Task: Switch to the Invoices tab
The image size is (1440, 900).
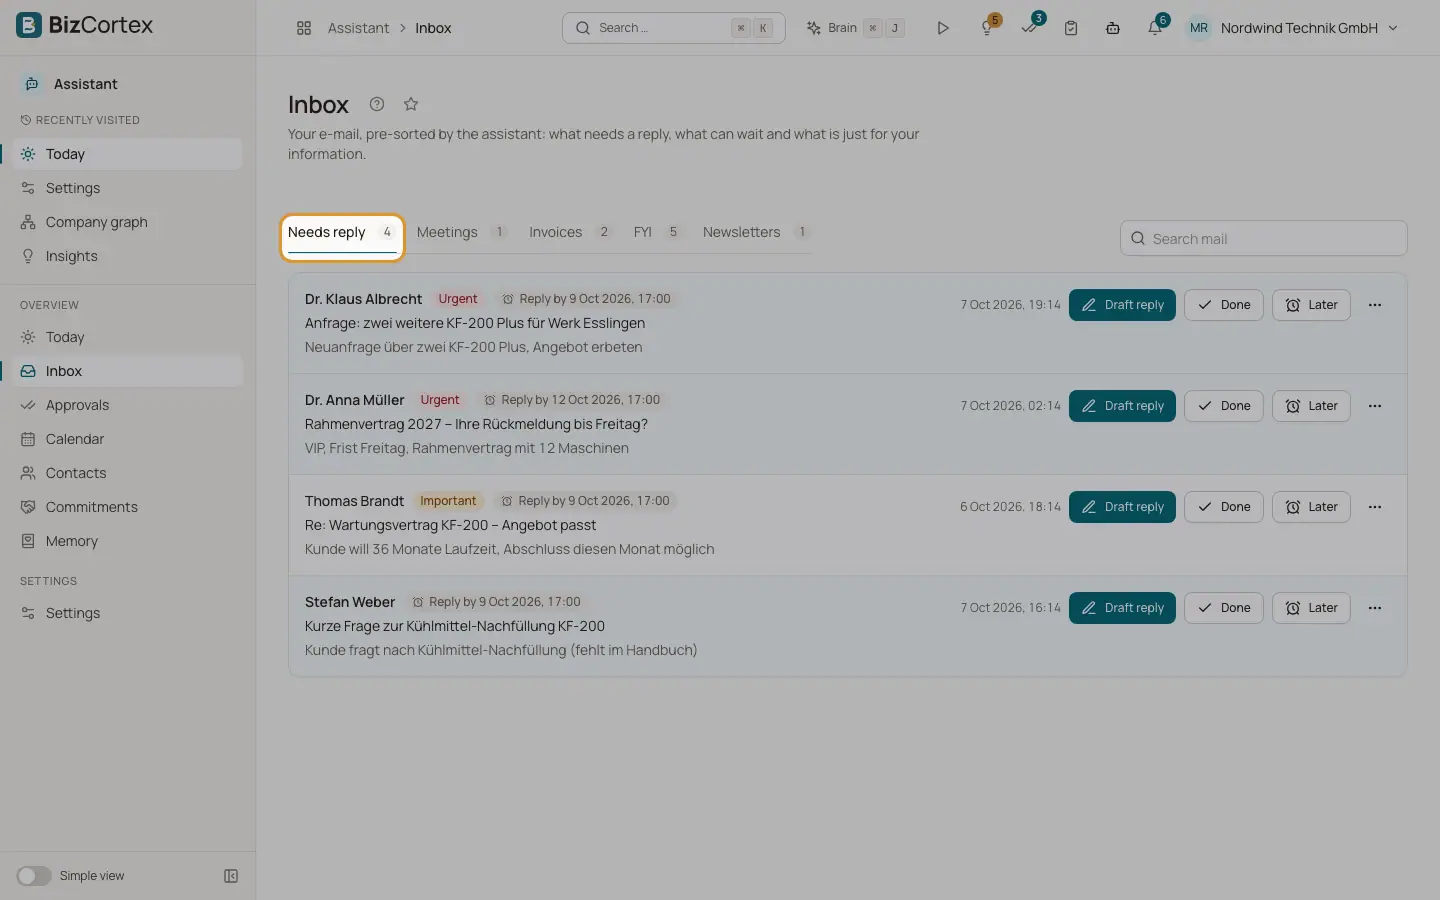Action: [570, 232]
